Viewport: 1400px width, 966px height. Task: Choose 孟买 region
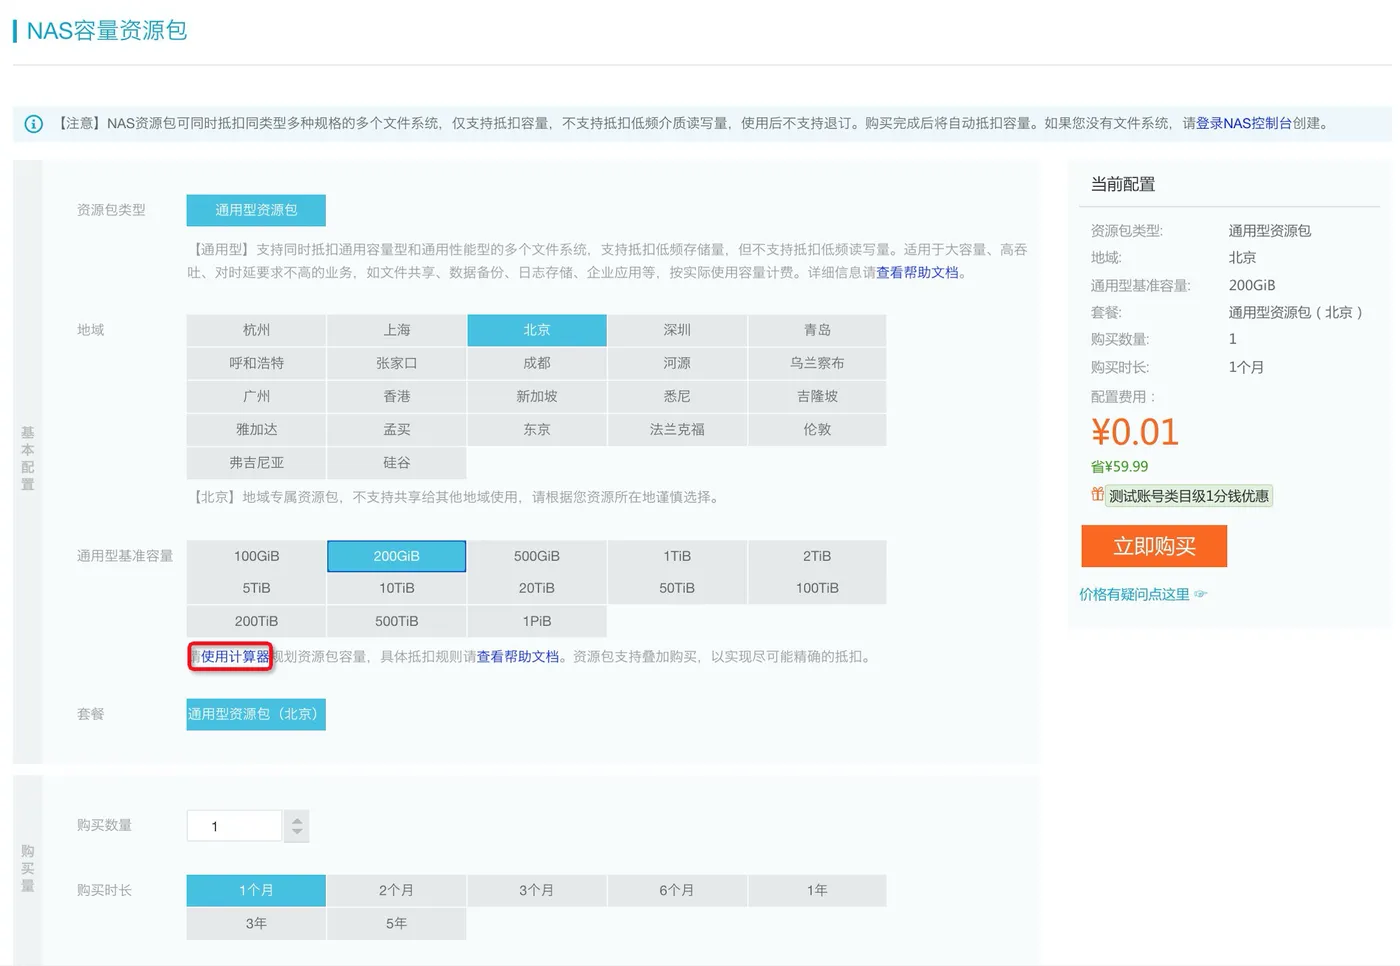[397, 429]
